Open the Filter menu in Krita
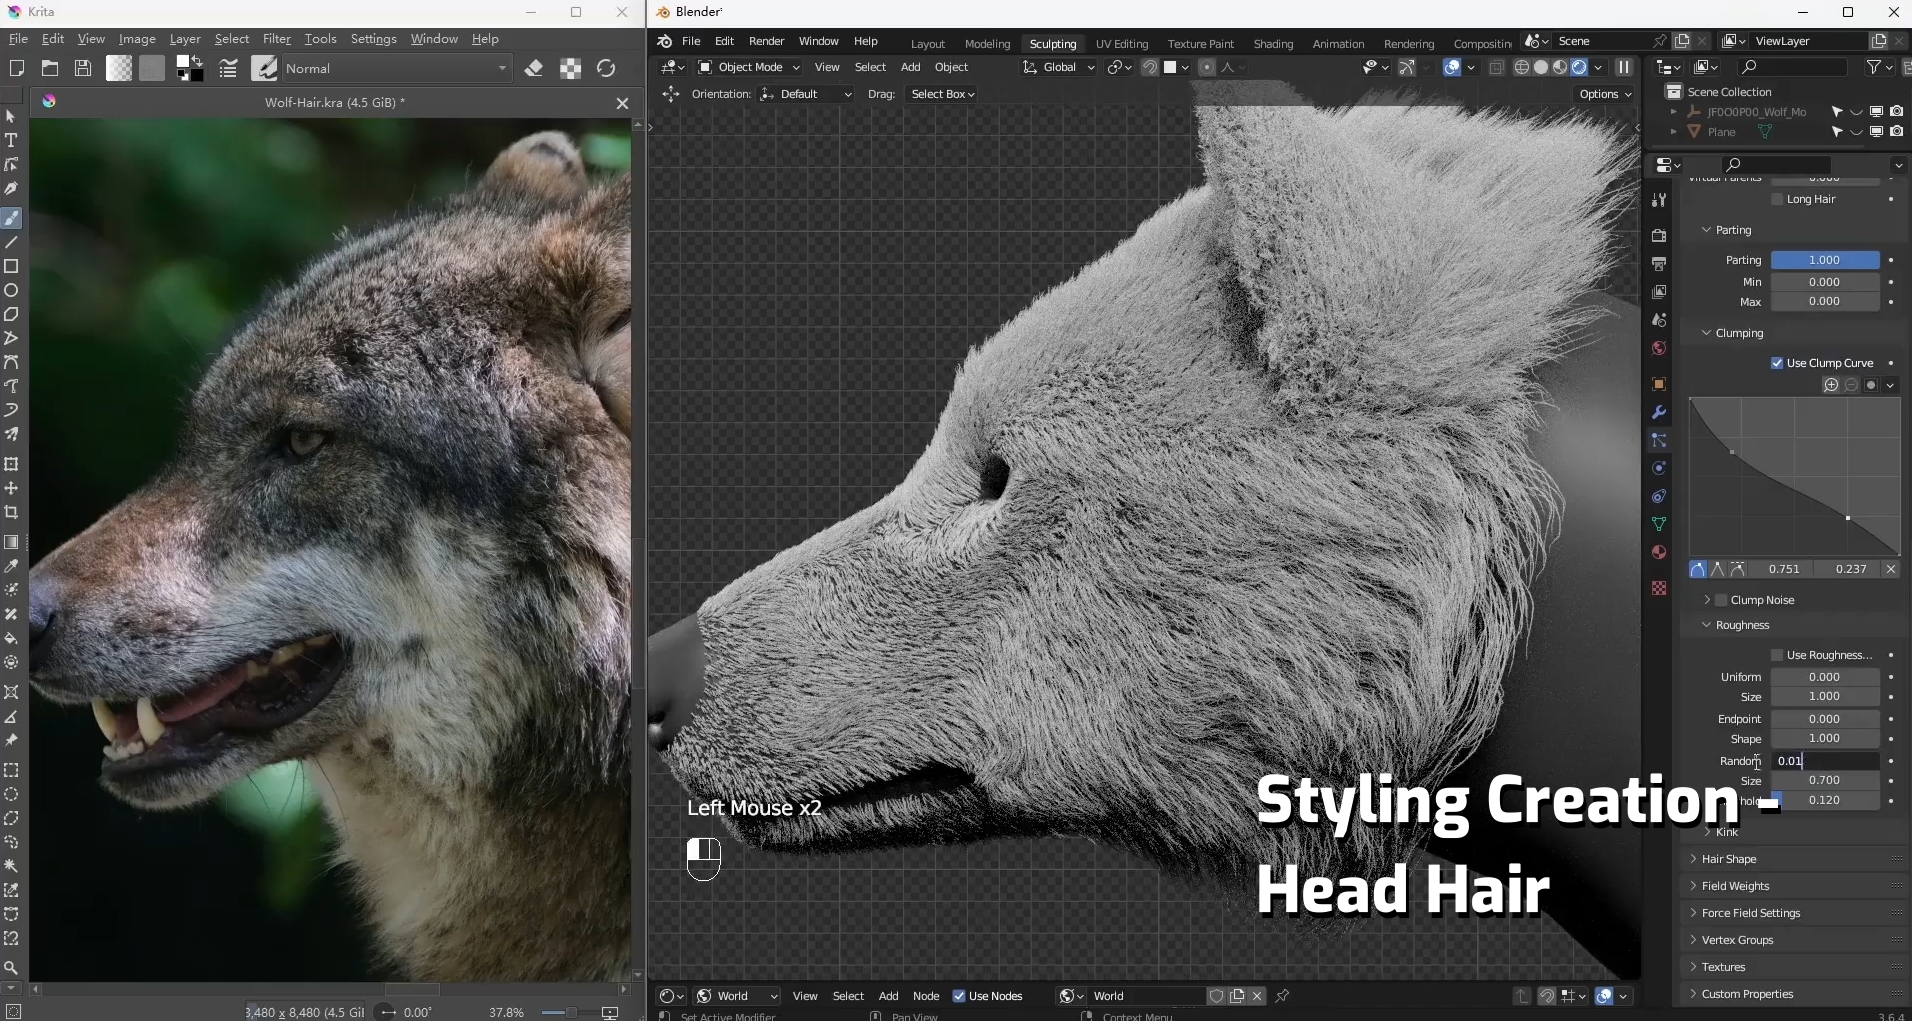Viewport: 1912px width, 1021px height. [x=276, y=39]
